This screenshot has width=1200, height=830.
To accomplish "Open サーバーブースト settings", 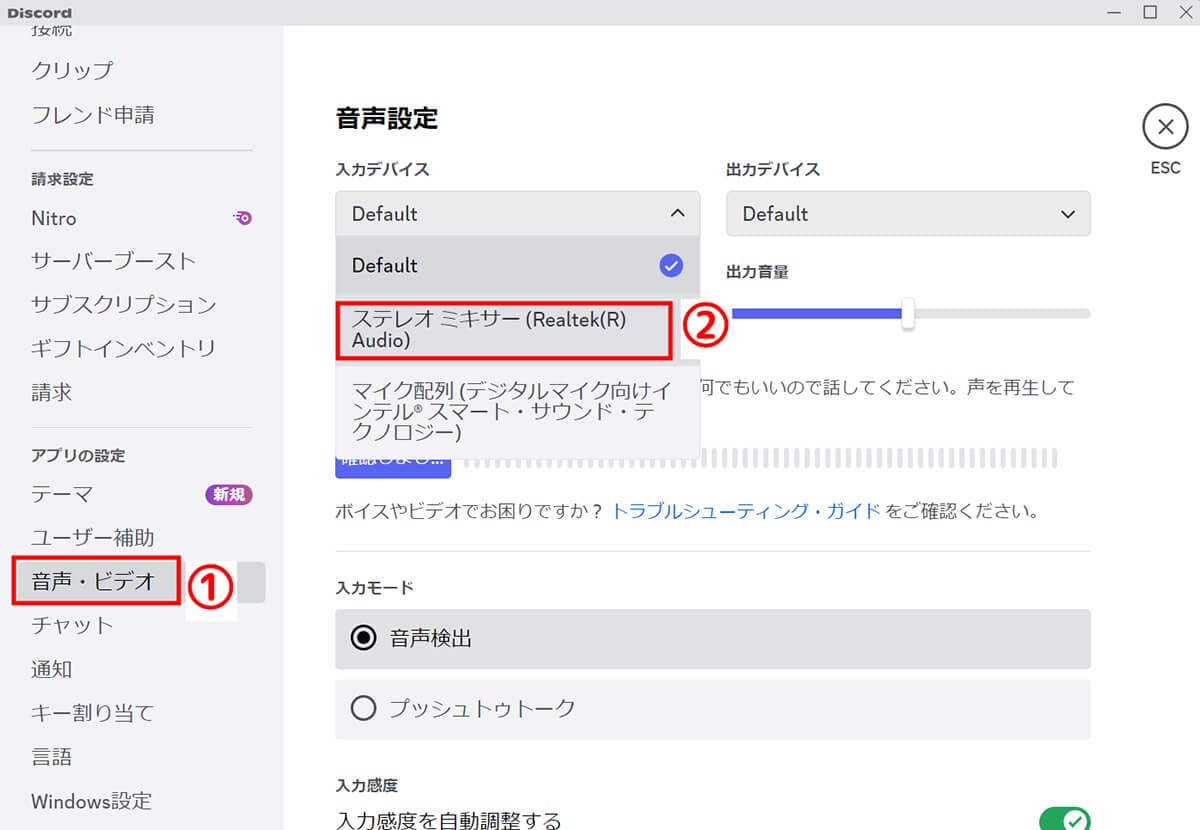I will 113,261.
